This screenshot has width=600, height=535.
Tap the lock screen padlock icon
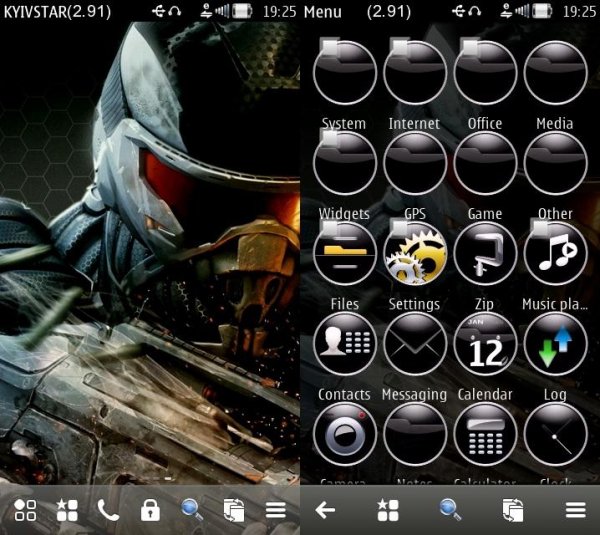click(x=150, y=510)
